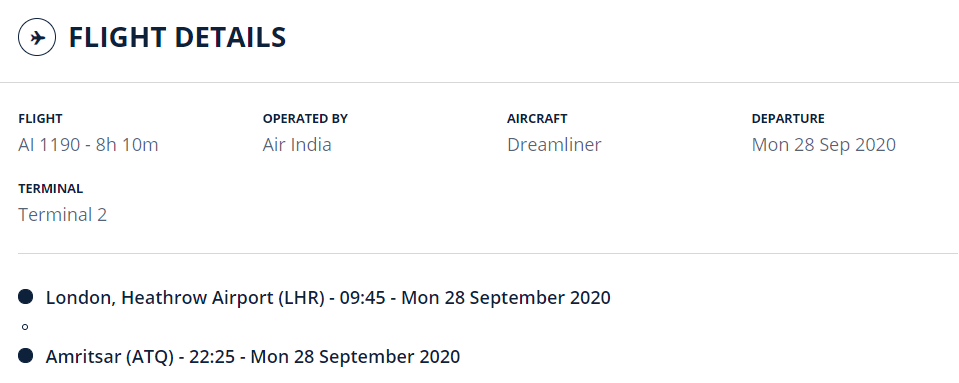The width and height of the screenshot is (959, 383).
Task: Click the Mon 28 September 2020 arrival date
Action: [355, 357]
